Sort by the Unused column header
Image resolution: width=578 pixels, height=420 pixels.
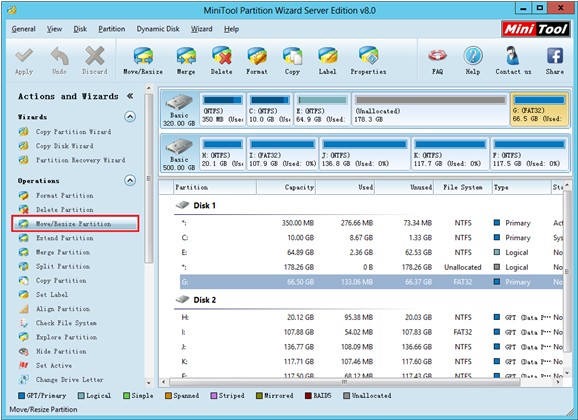coord(404,187)
